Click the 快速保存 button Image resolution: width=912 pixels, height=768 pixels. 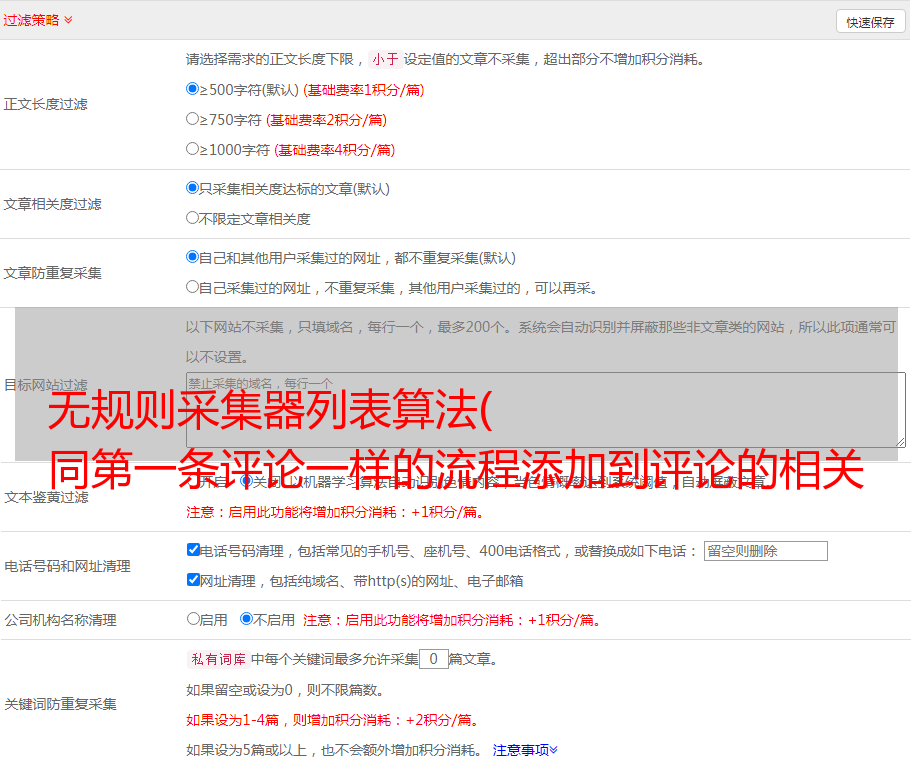[870, 22]
